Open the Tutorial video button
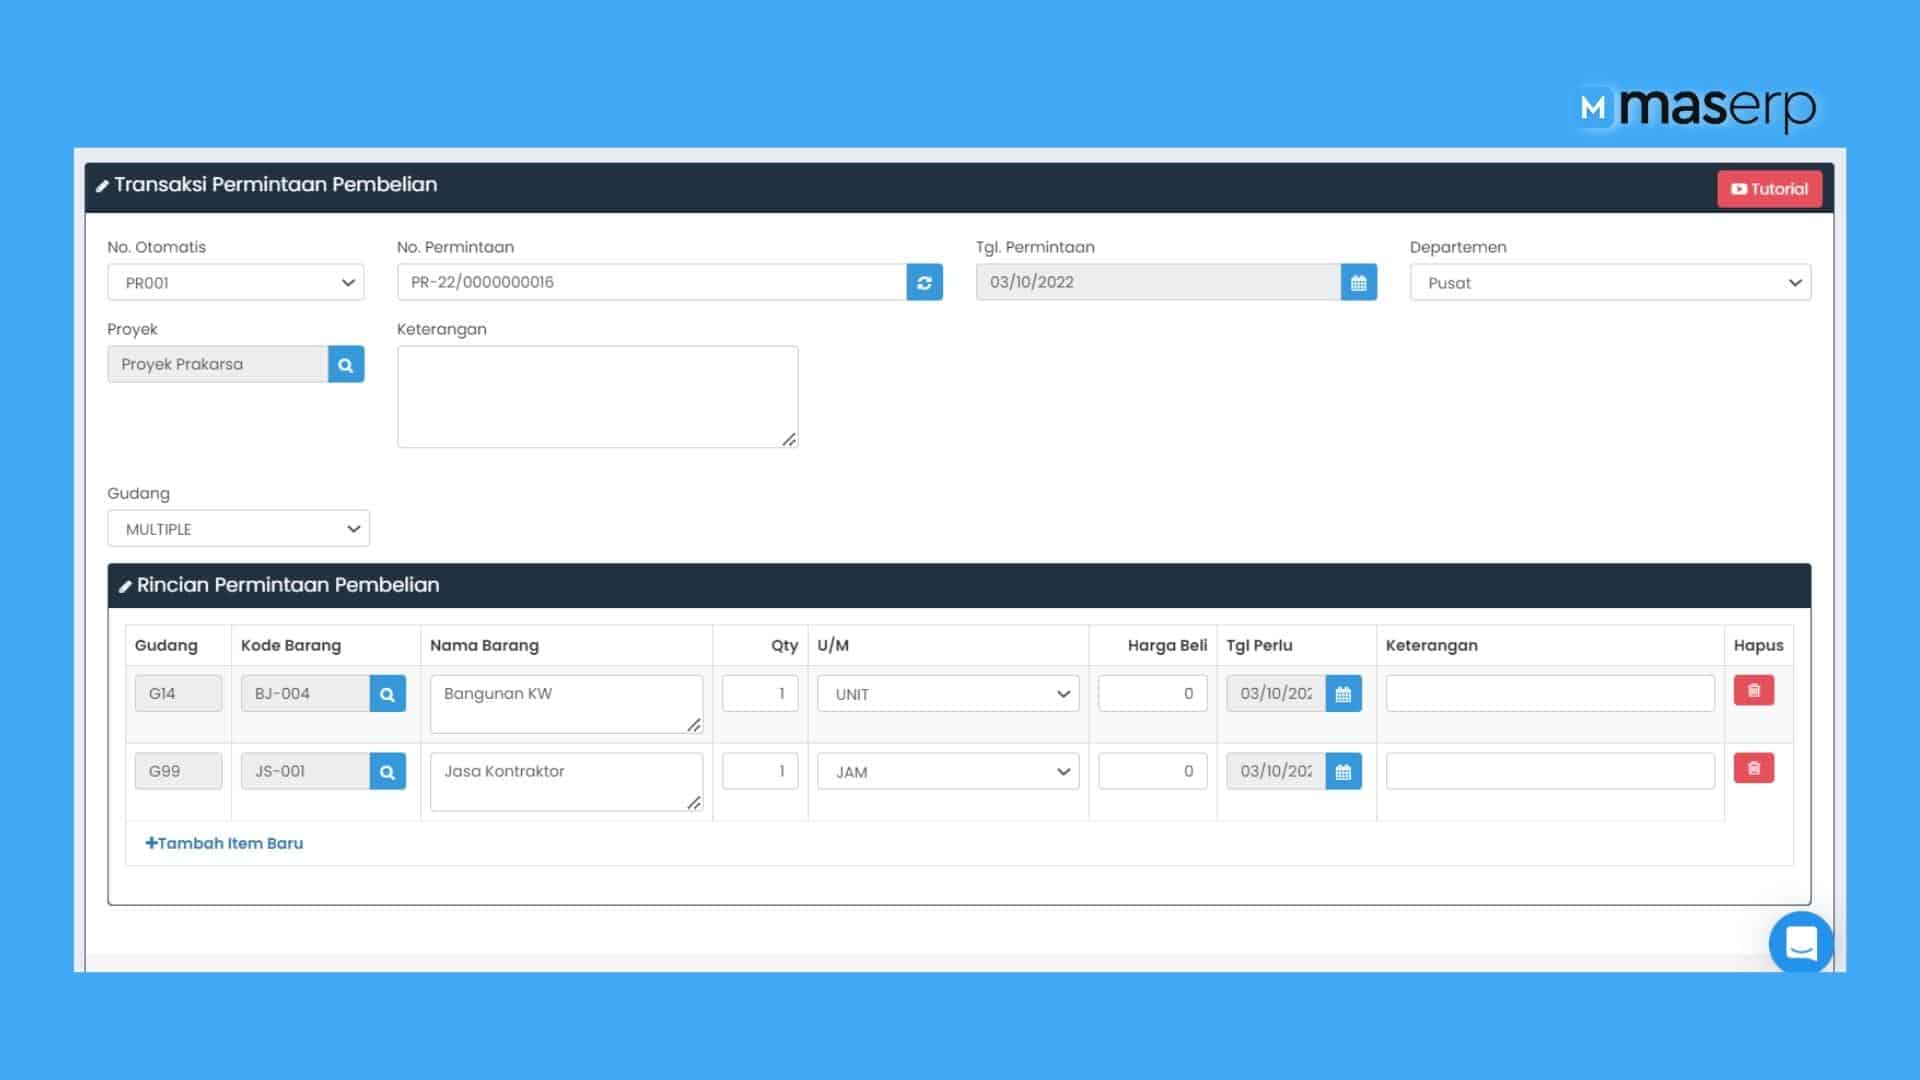 pos(1769,188)
